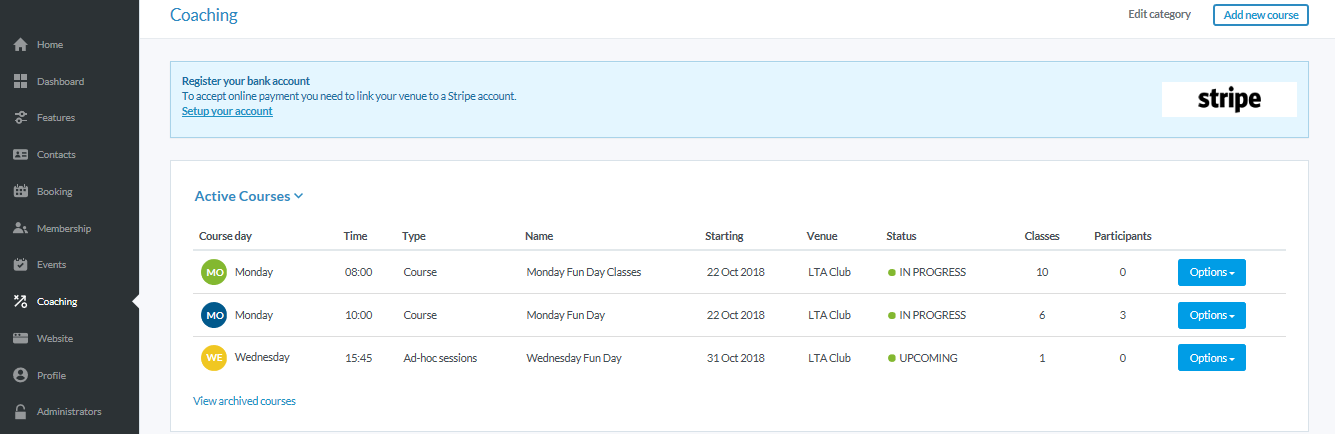The image size is (1335, 434).
Task: Select Website in the sidebar menu
Action: 55,339
